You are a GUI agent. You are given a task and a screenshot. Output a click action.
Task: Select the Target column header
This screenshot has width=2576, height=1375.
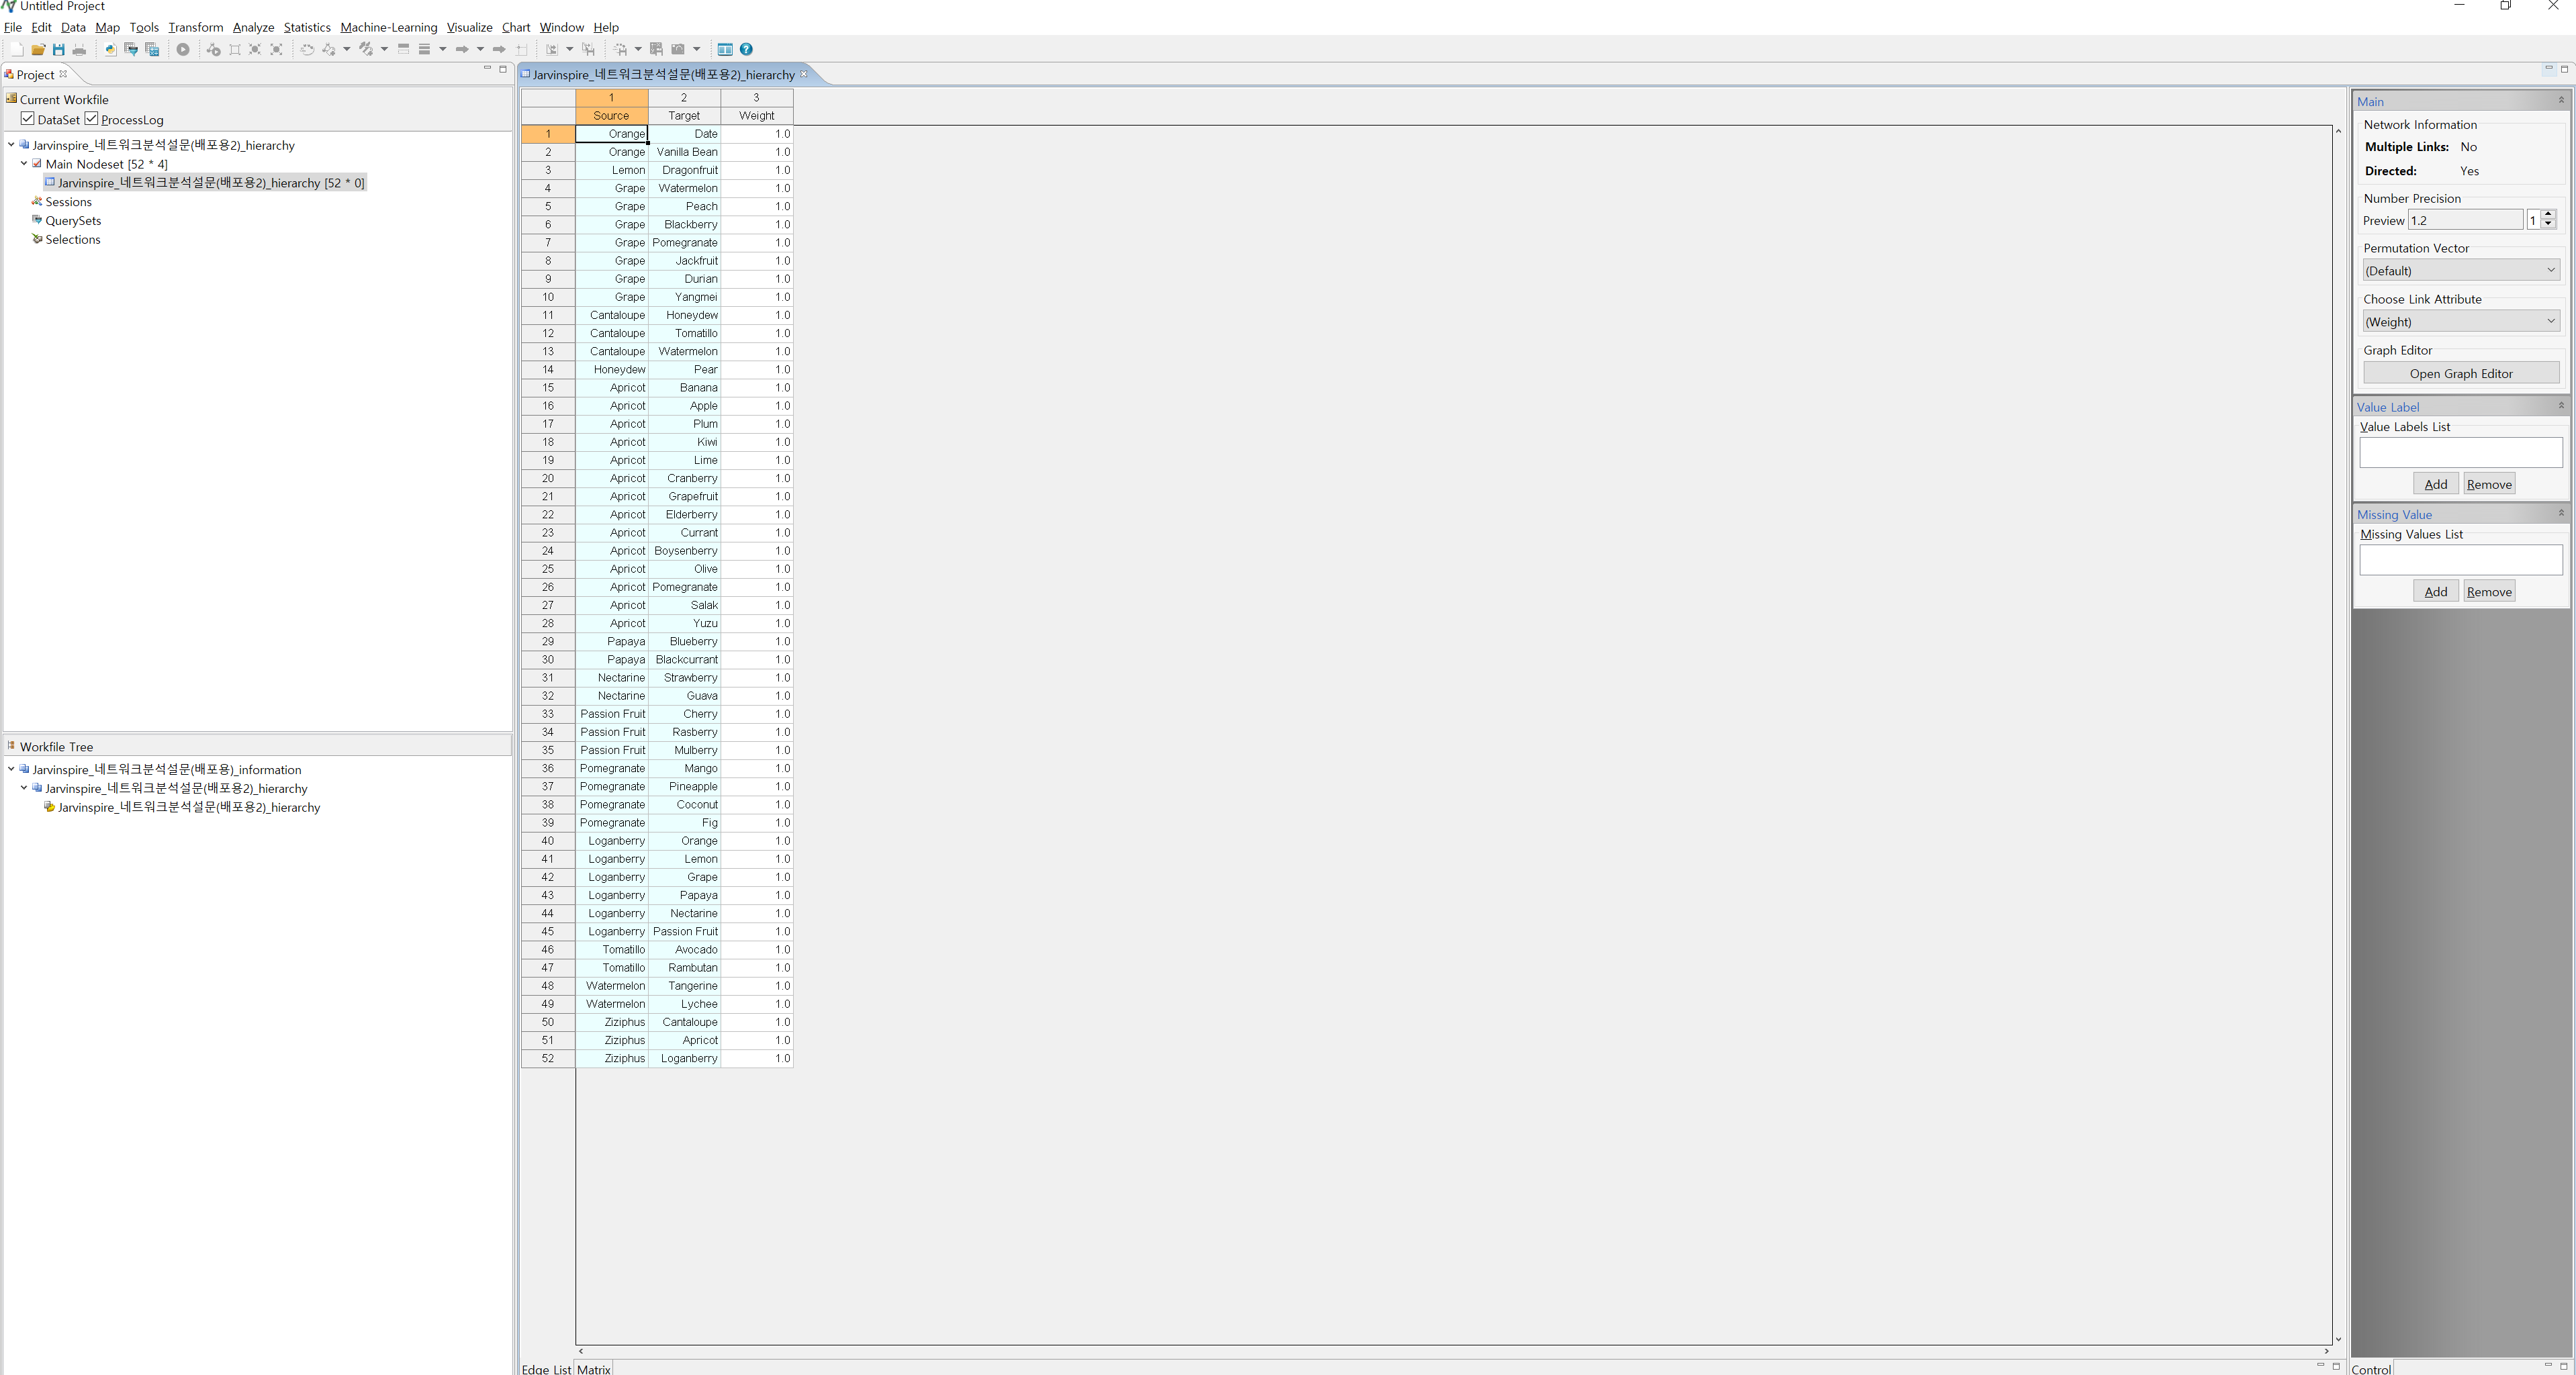(684, 115)
